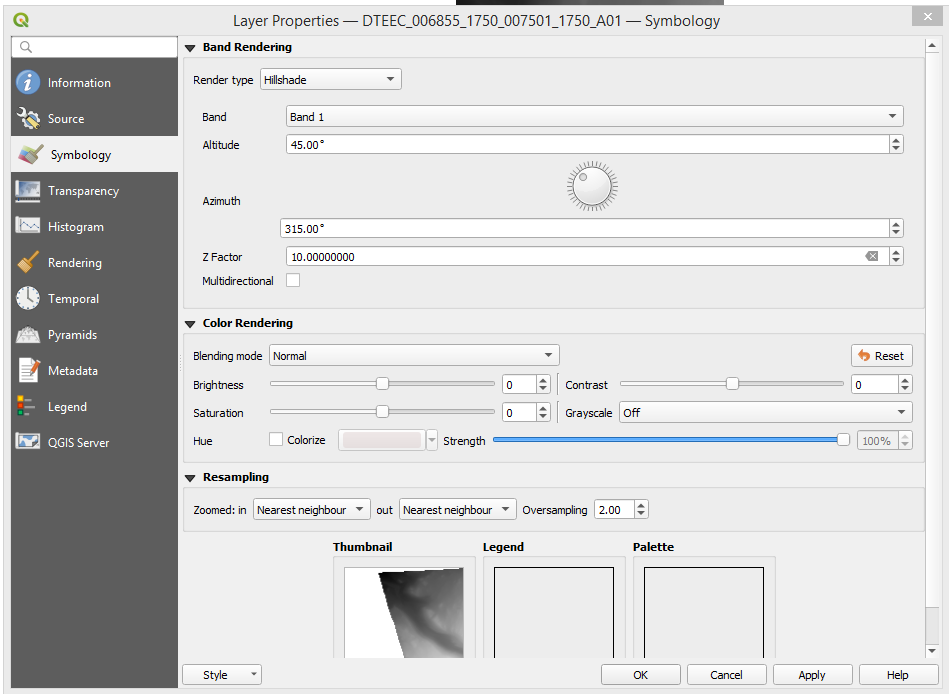Click the Symbology paintbrush icon
Screen dimensions: 949x694
coord(30,154)
